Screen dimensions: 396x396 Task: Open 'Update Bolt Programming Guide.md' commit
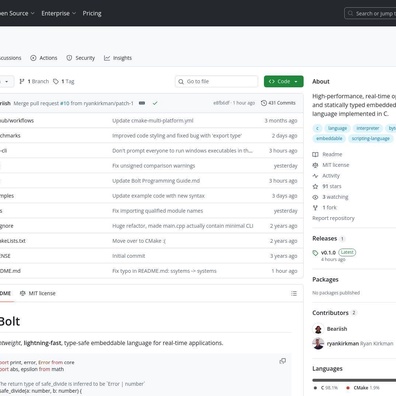pyautogui.click(x=156, y=181)
